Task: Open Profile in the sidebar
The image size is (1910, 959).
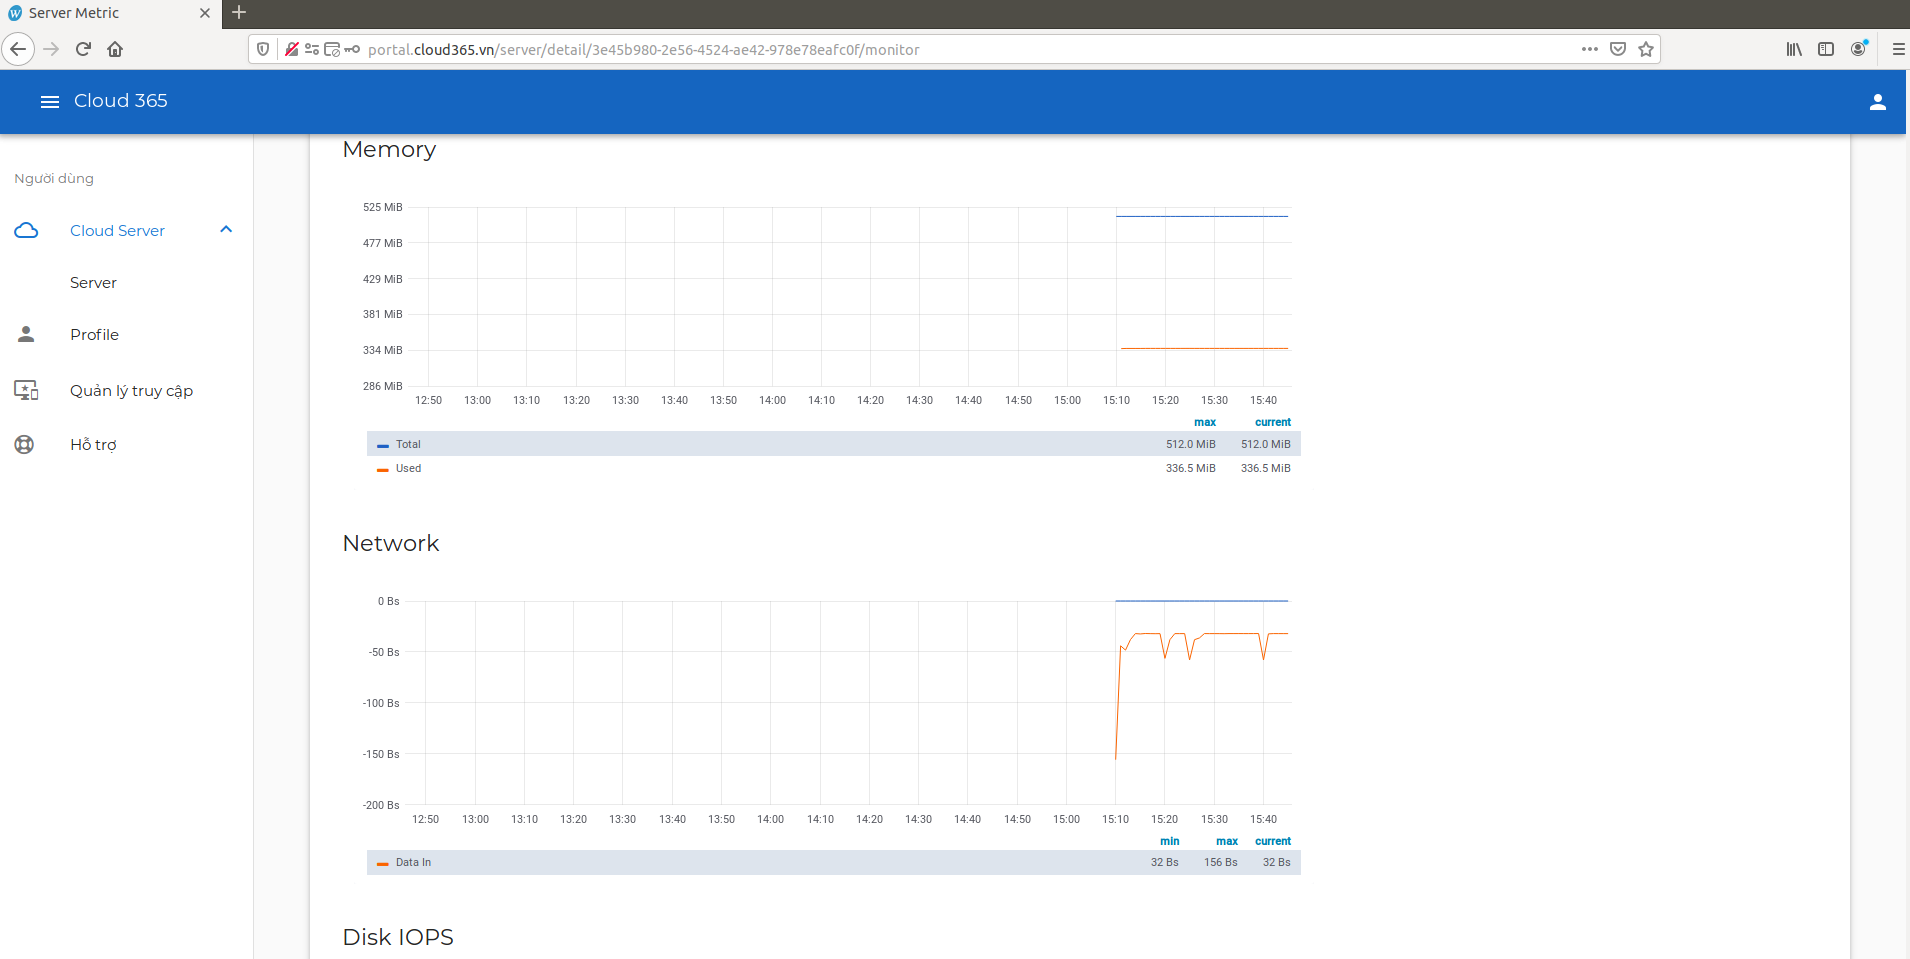Action: (x=94, y=335)
